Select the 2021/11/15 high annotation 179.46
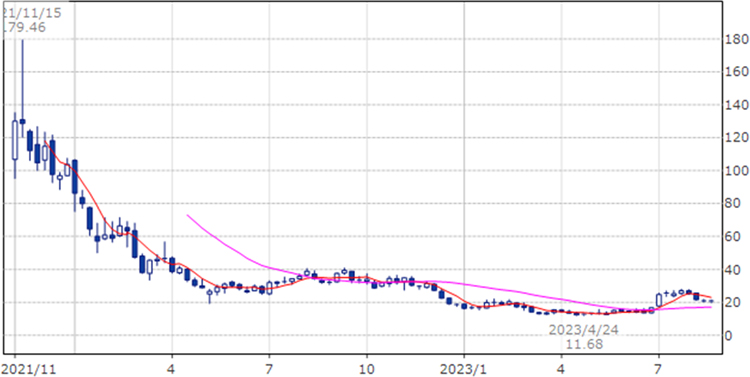The image size is (750, 377). coord(24,27)
